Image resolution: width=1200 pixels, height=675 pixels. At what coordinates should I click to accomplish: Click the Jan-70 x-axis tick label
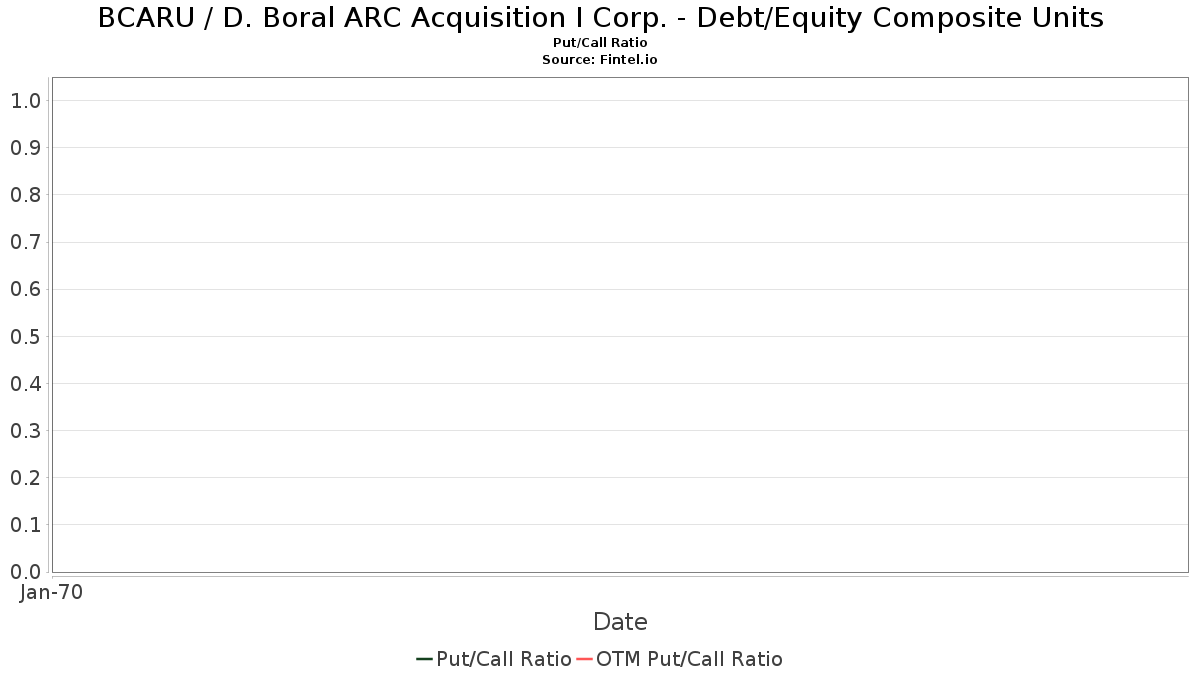tap(51, 592)
